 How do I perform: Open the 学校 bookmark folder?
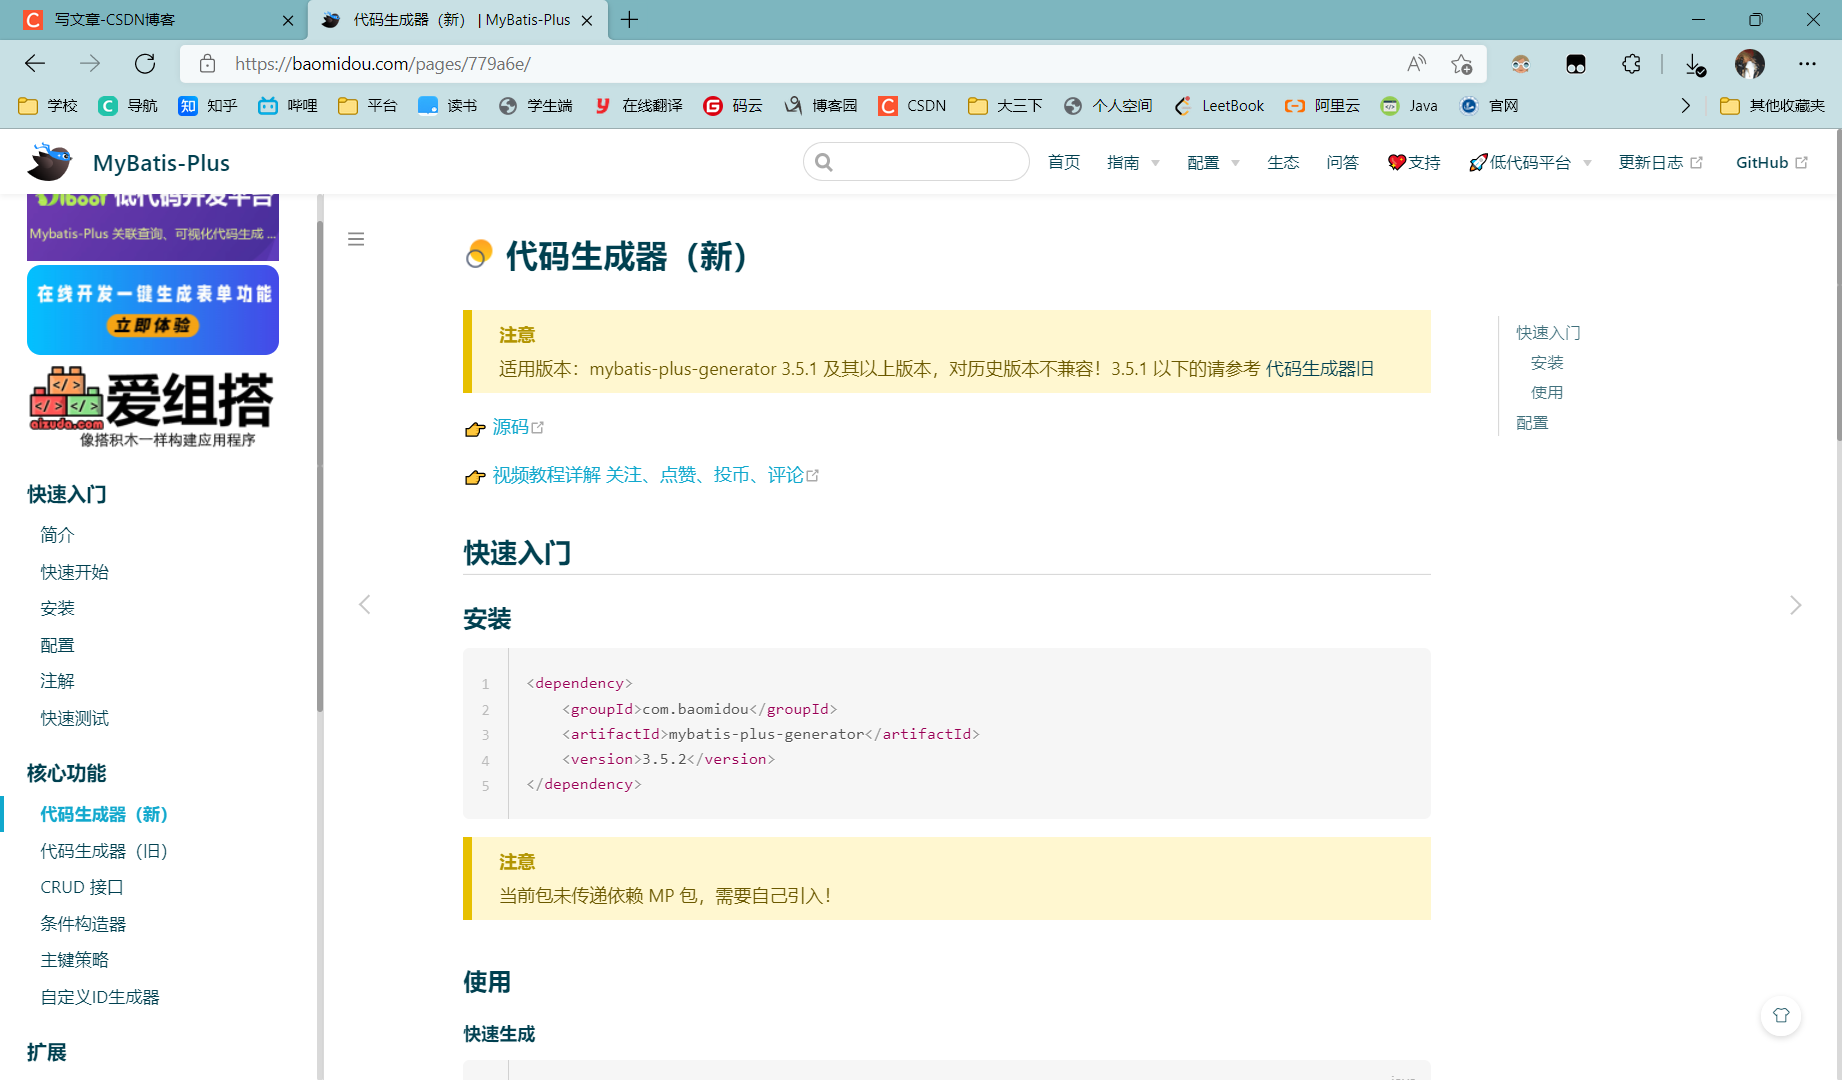pos(48,106)
